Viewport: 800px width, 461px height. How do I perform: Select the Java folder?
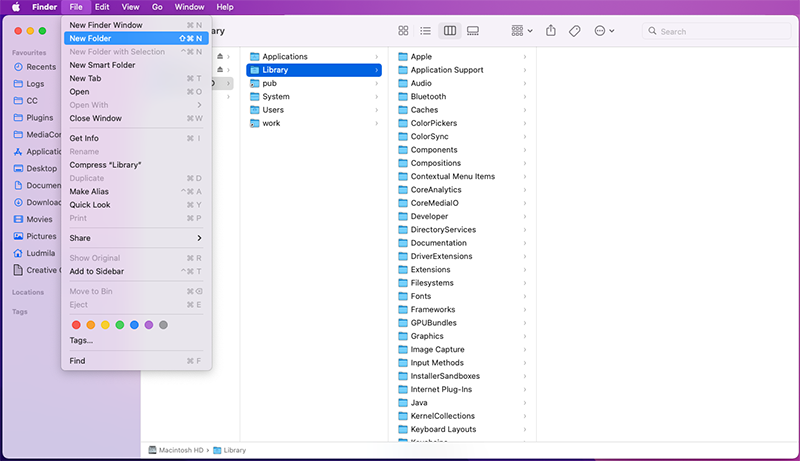click(x=462, y=403)
